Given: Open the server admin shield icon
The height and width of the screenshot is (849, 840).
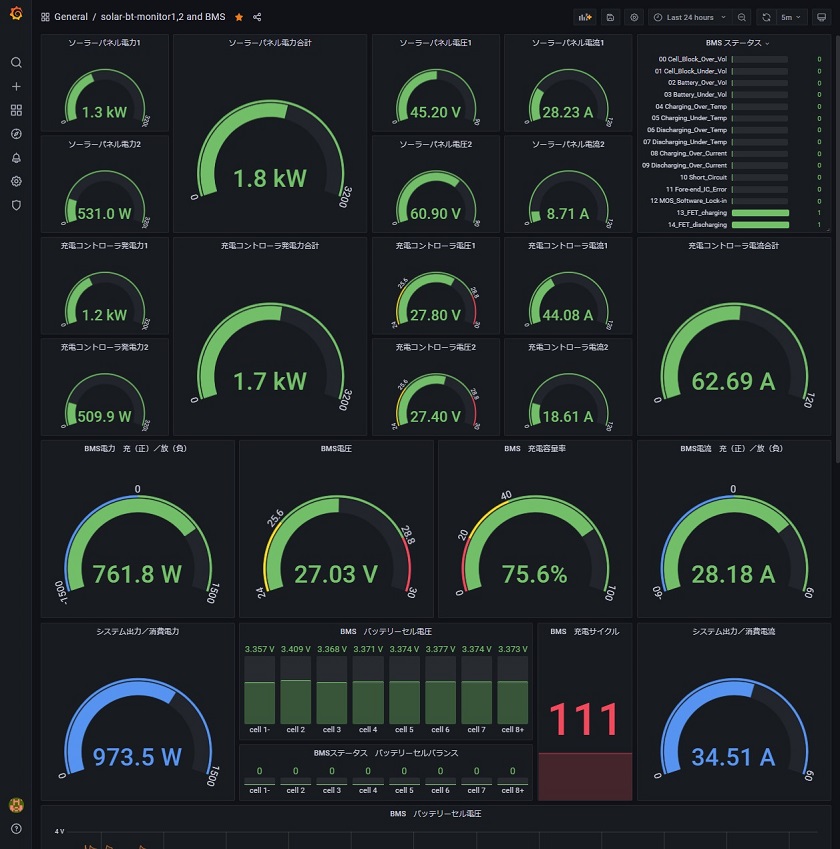Looking at the screenshot, I should point(16,205).
